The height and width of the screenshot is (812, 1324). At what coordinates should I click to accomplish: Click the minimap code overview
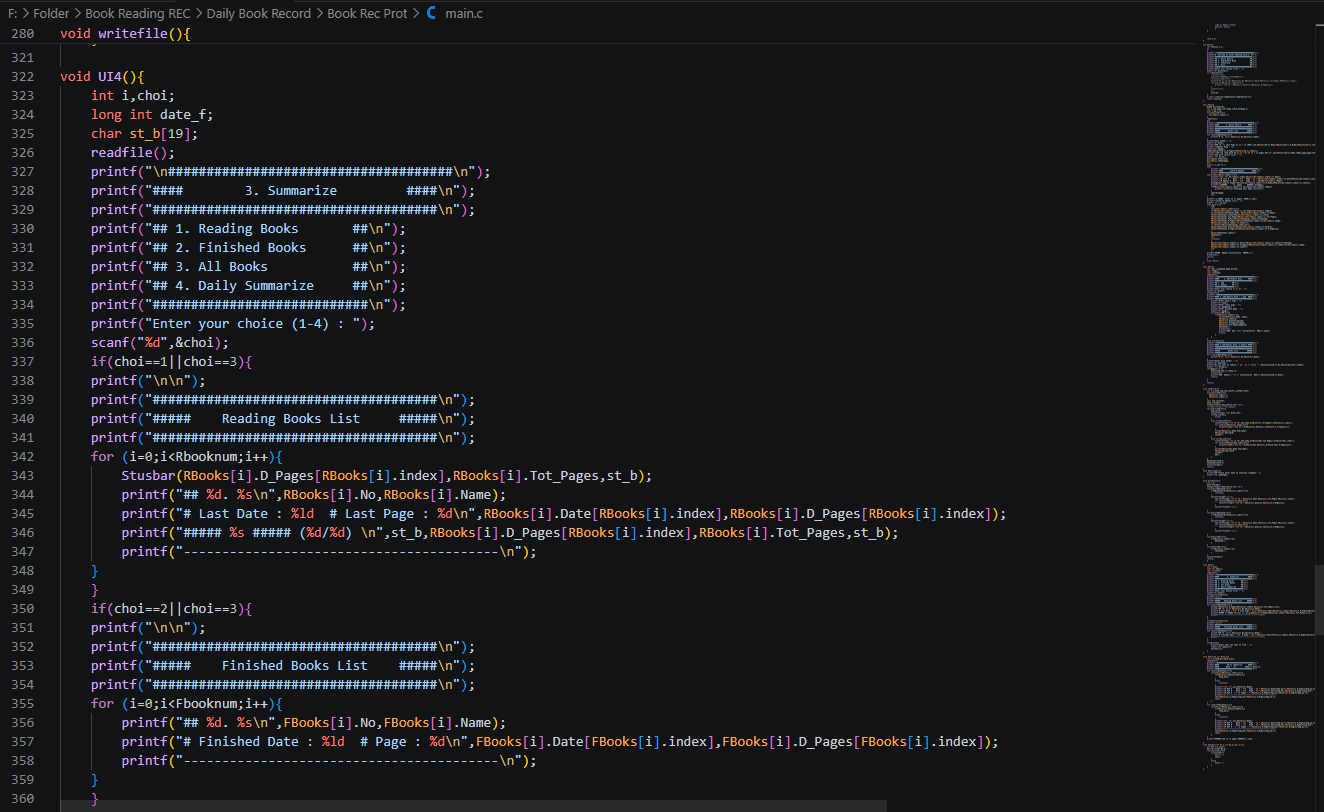point(1260,400)
